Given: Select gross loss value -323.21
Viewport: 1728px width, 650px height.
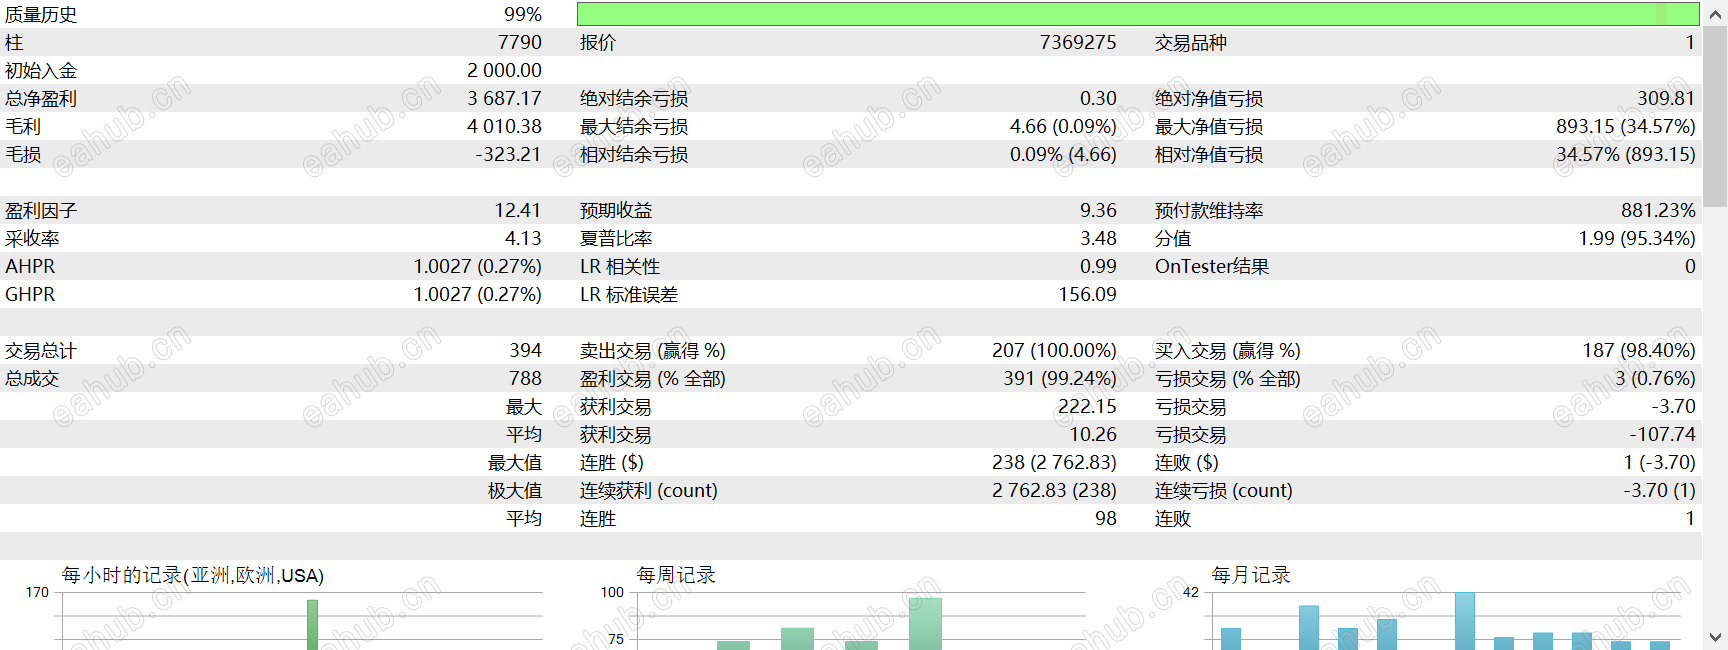Looking at the screenshot, I should click(508, 154).
